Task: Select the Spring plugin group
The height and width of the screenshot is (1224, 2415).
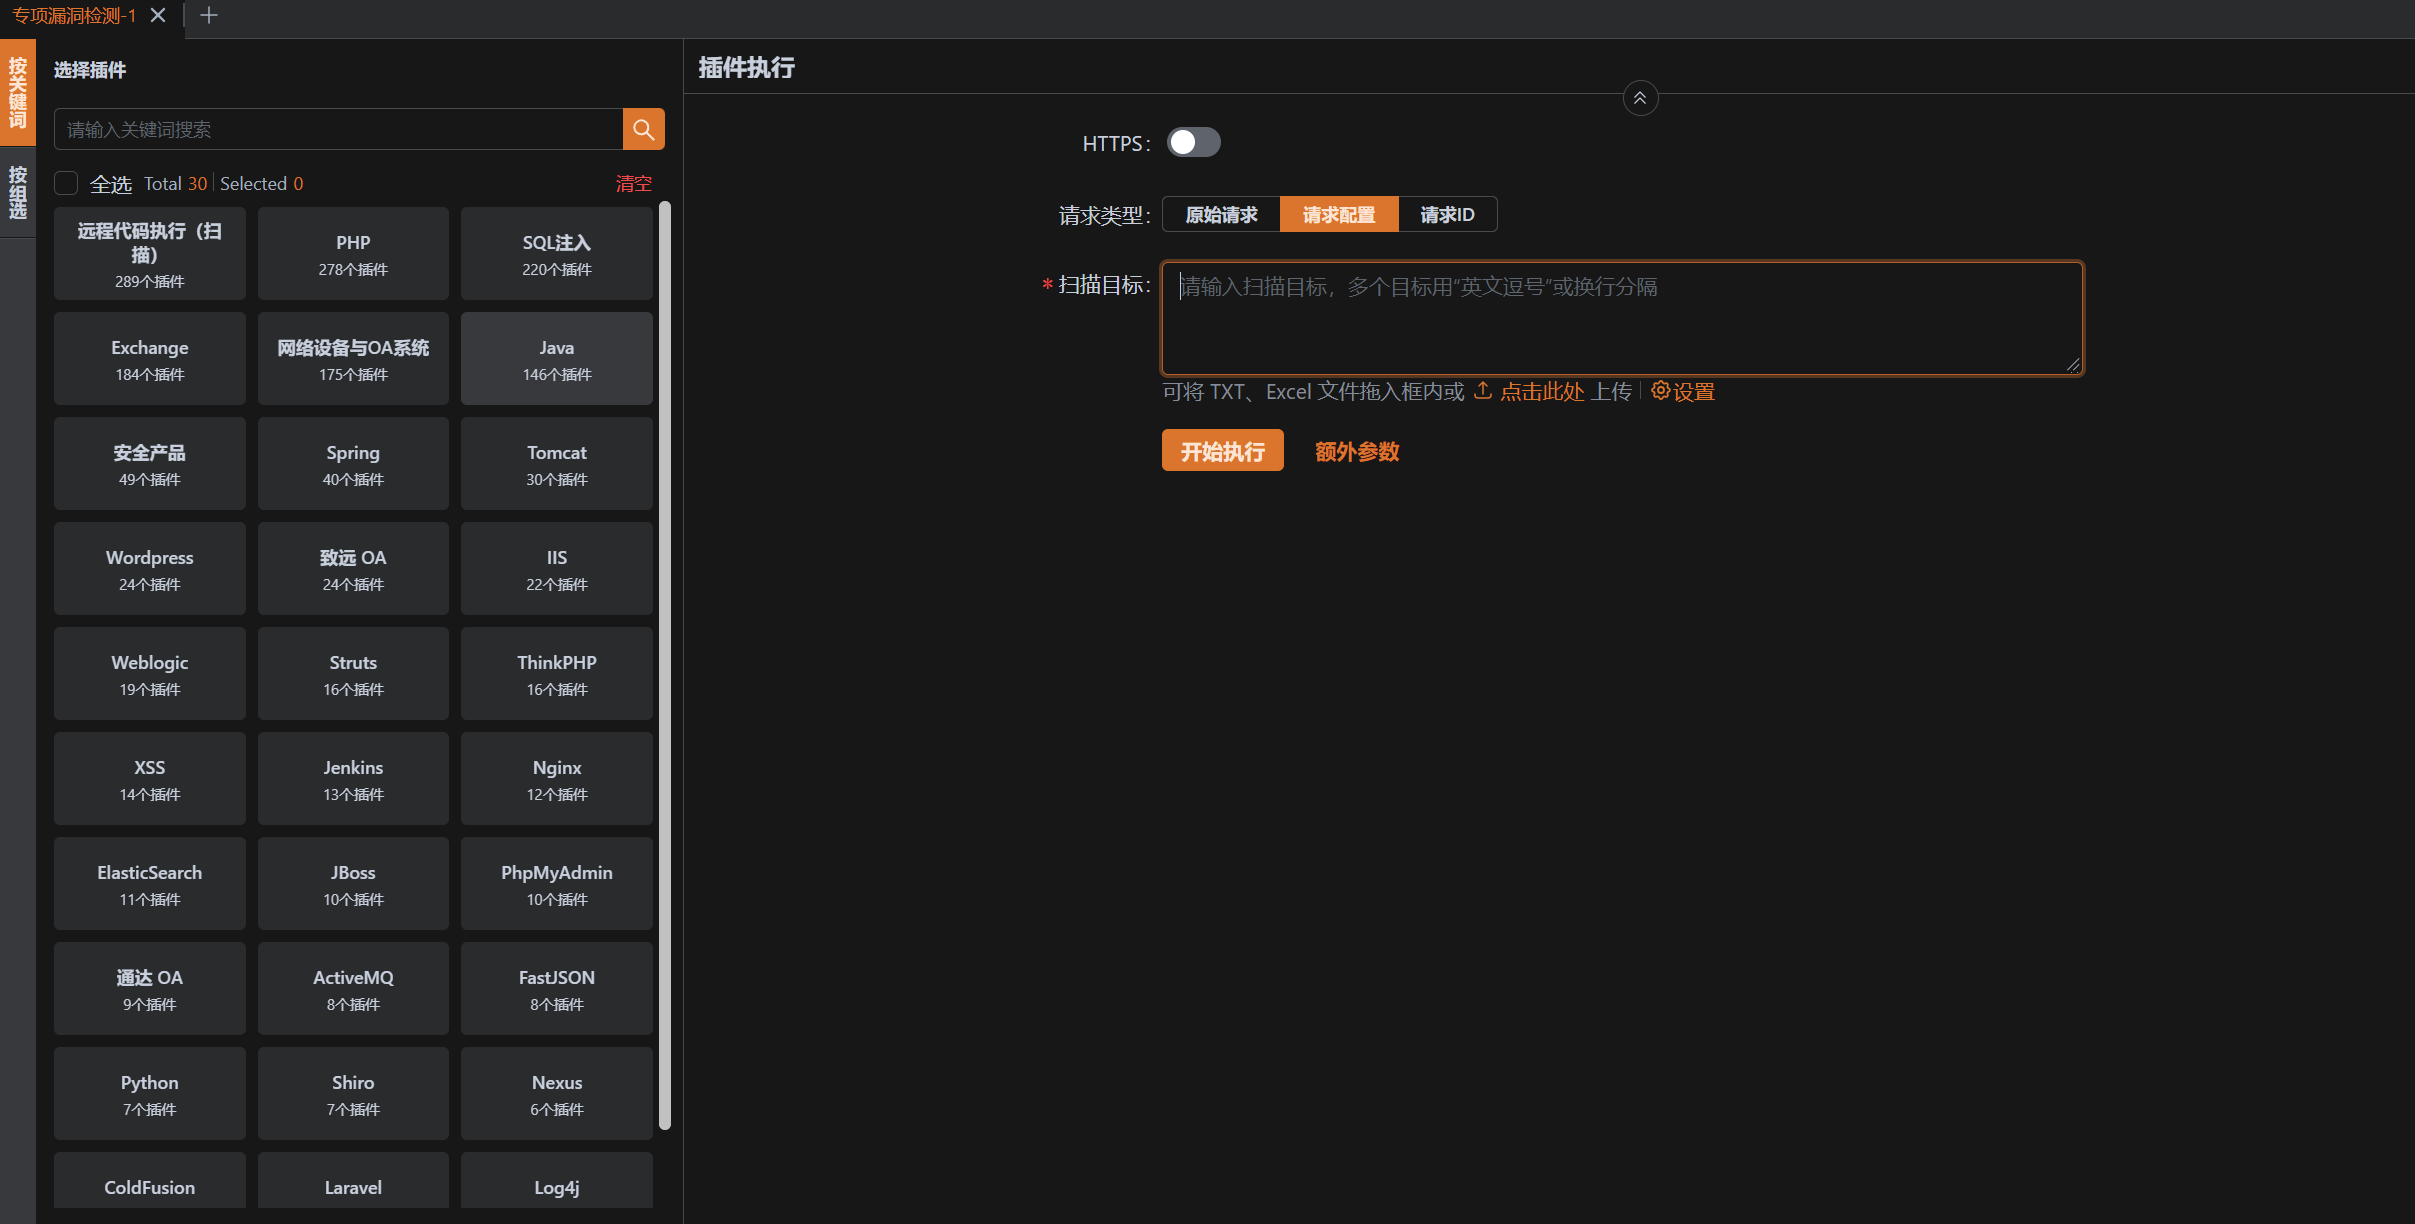Action: (353, 464)
